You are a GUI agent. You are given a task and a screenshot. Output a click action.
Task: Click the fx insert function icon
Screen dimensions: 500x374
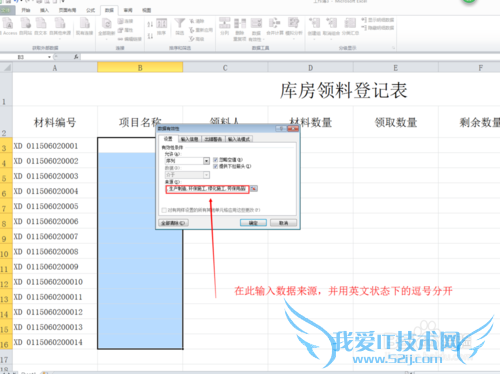tap(76, 57)
